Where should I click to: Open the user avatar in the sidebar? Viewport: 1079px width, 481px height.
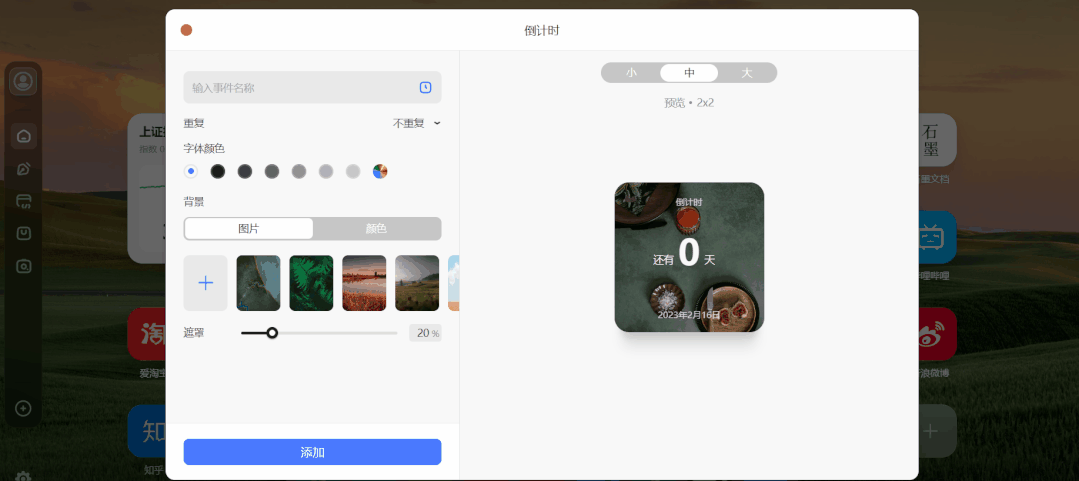[23, 81]
